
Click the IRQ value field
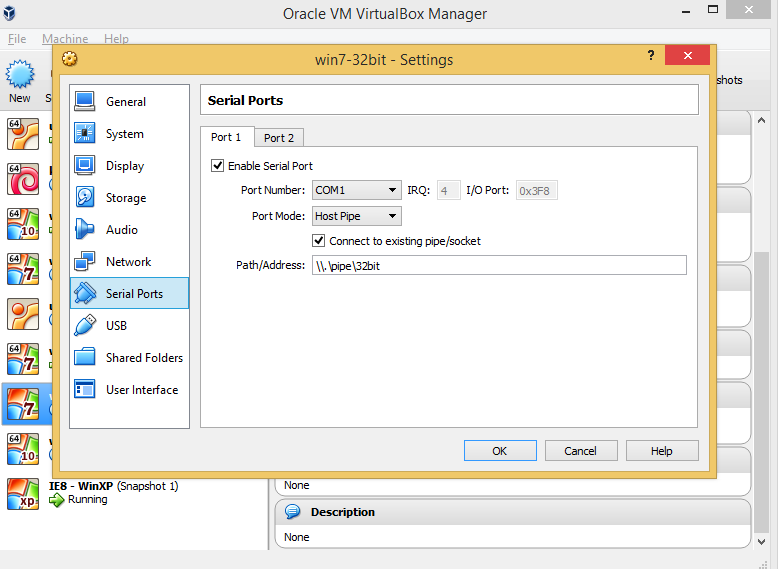coord(449,190)
